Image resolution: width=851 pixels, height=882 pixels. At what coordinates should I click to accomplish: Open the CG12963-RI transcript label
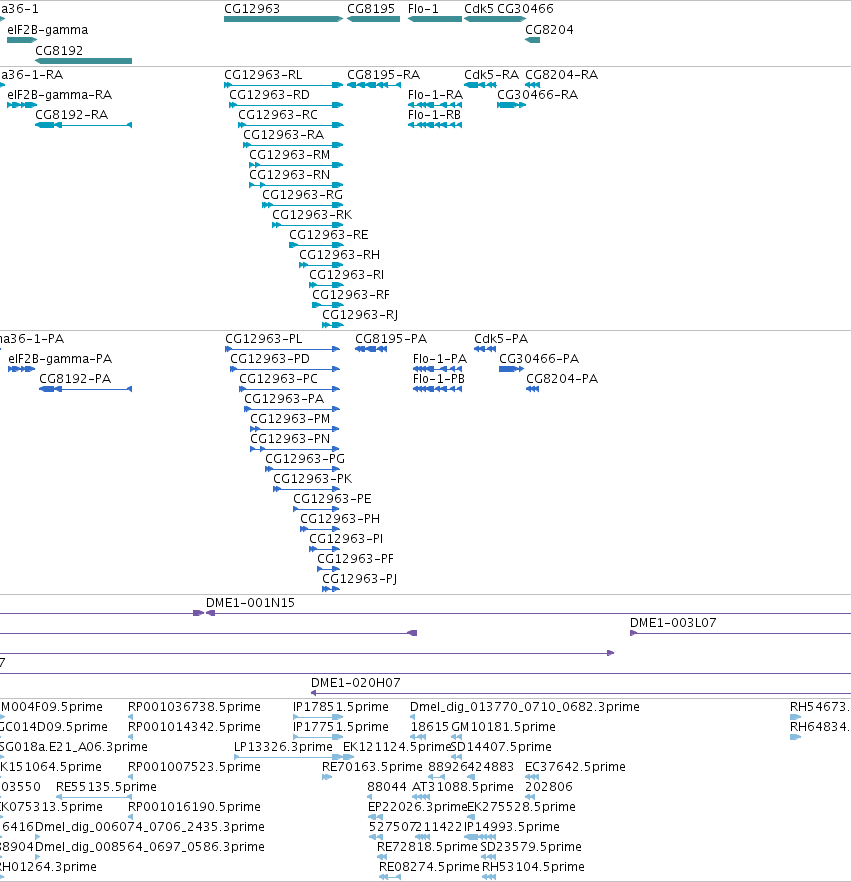(x=346, y=274)
